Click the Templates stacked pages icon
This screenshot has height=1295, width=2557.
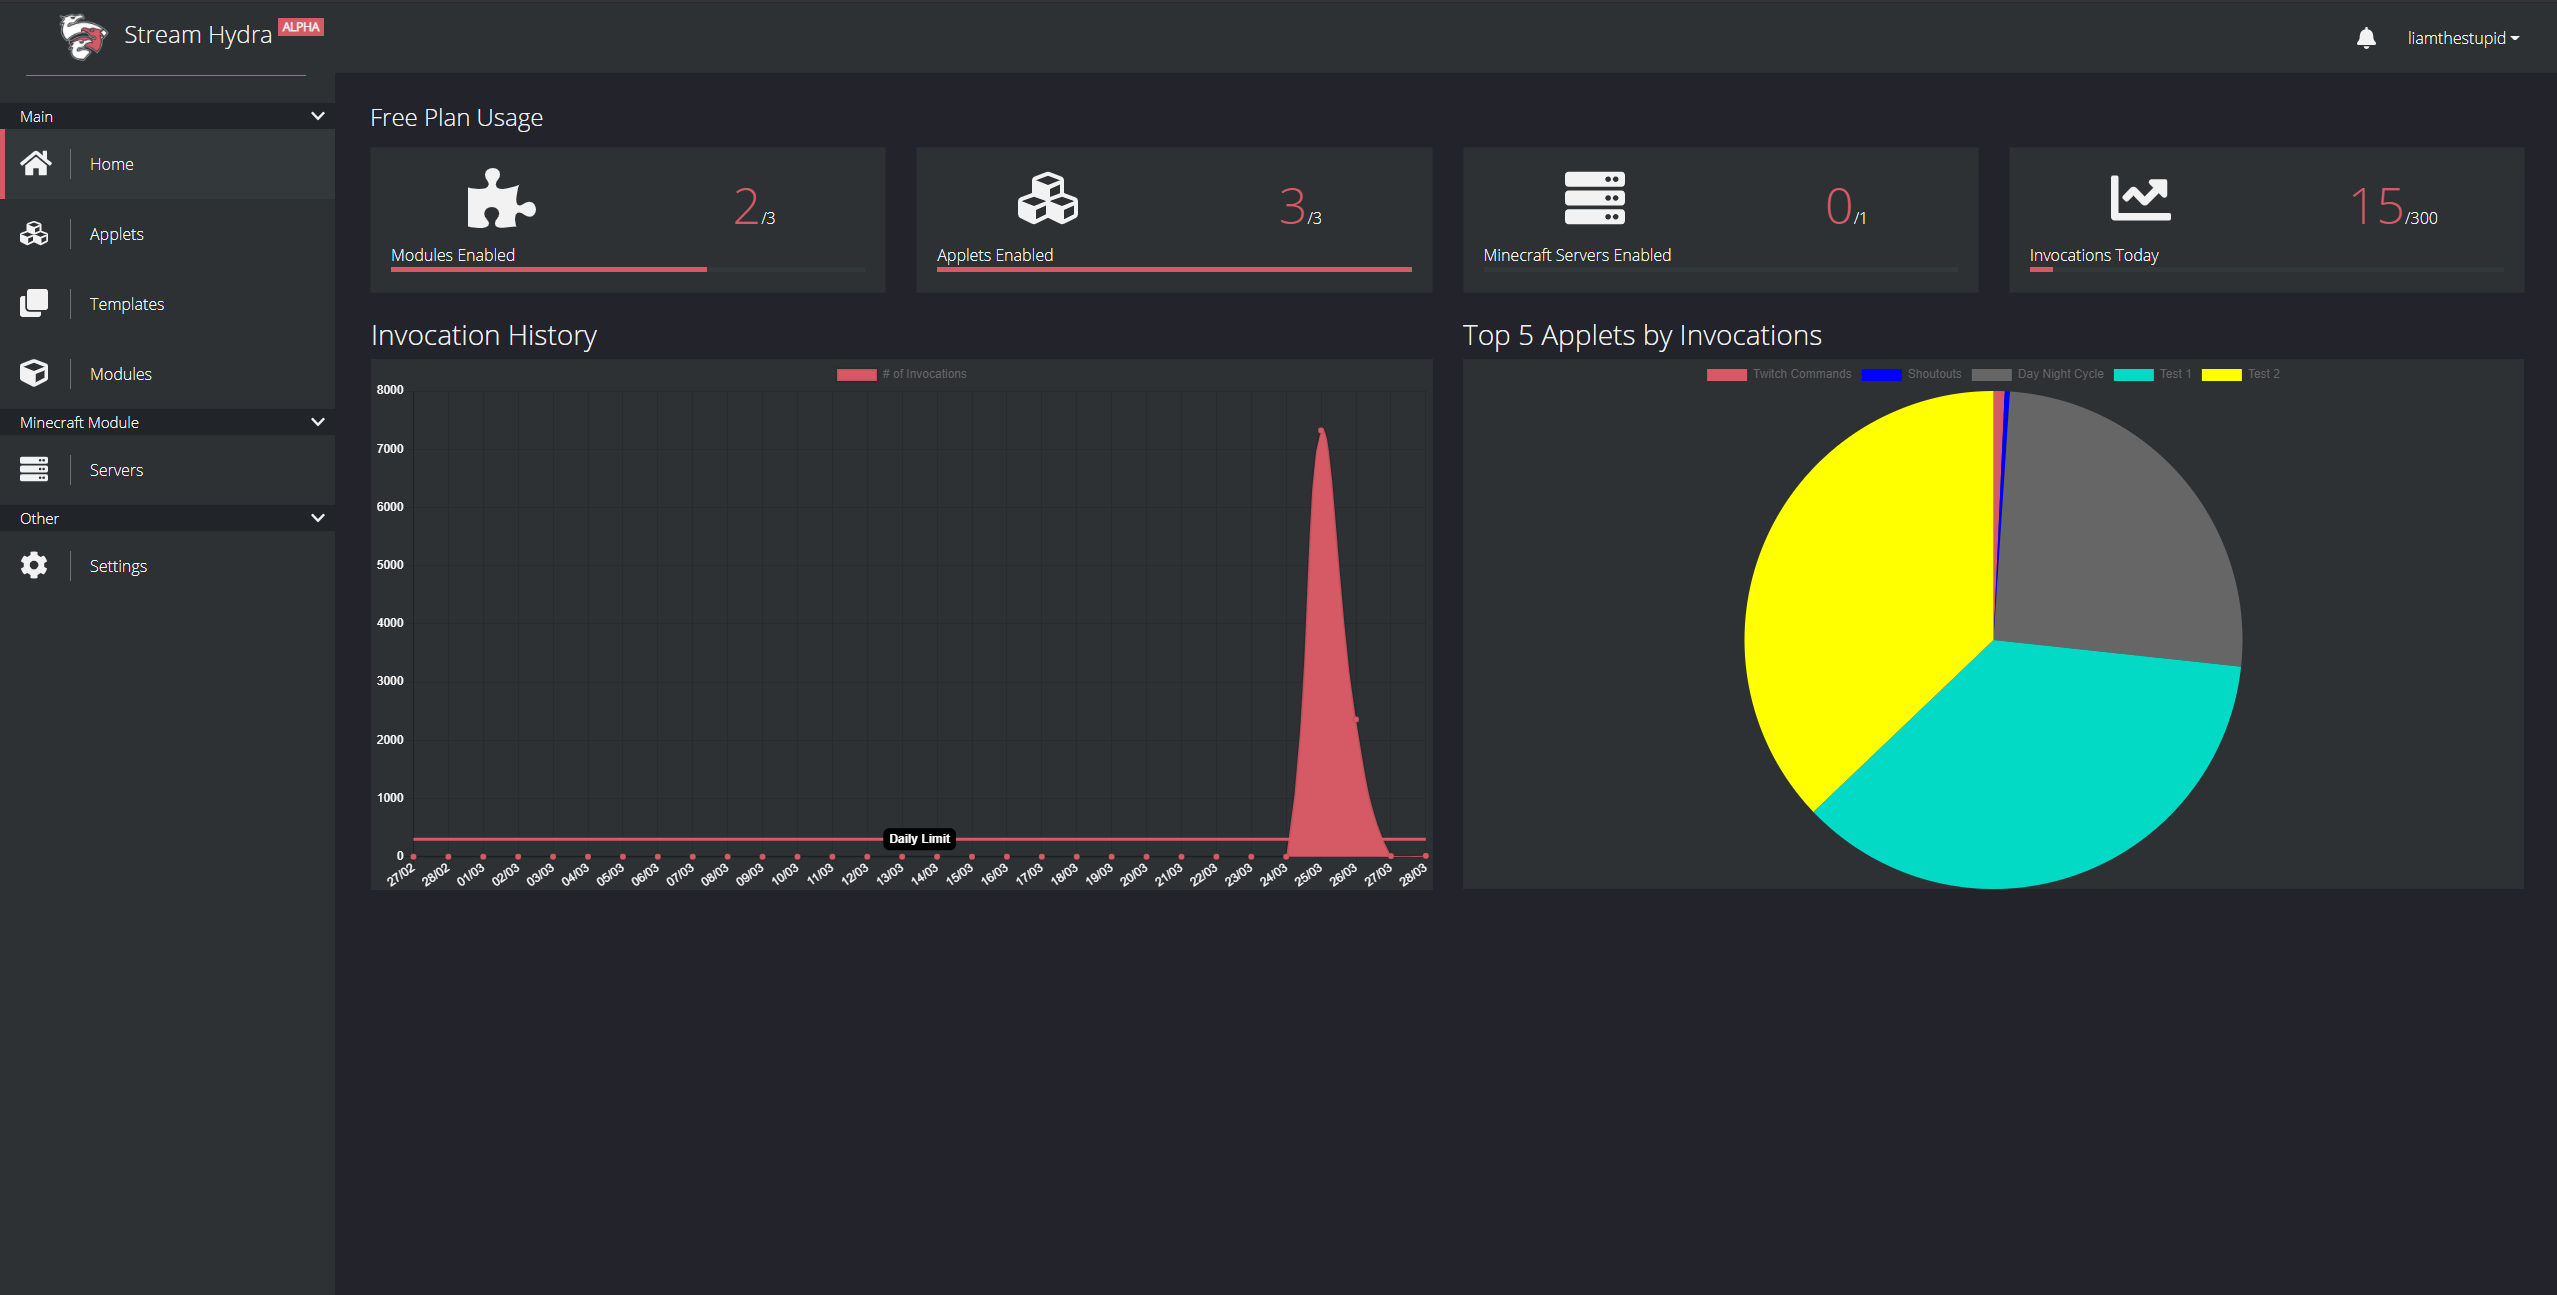[x=34, y=303]
